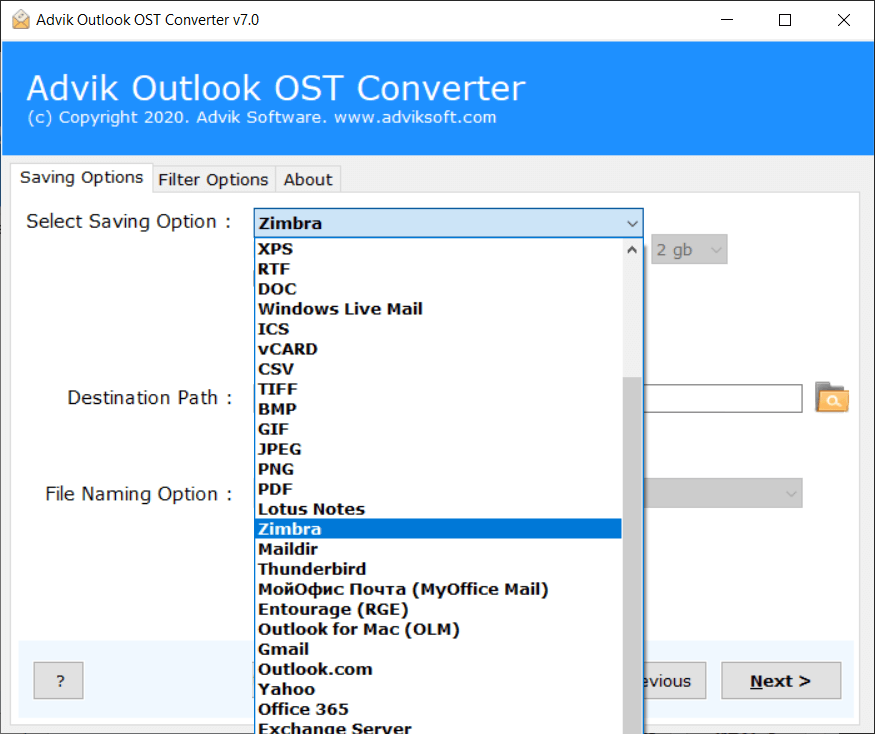Select BMP as saving format
The width and height of the screenshot is (875, 734).
pyautogui.click(x=438, y=409)
